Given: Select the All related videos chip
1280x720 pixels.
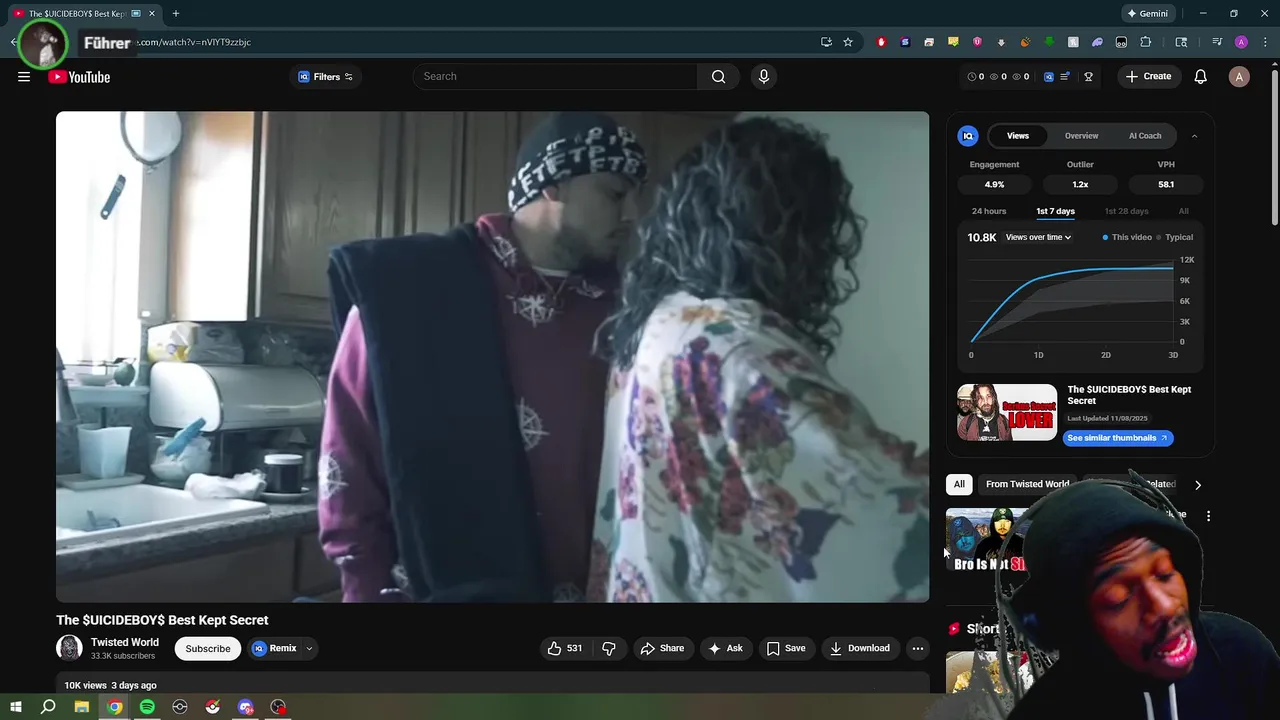Looking at the screenshot, I should click(959, 484).
